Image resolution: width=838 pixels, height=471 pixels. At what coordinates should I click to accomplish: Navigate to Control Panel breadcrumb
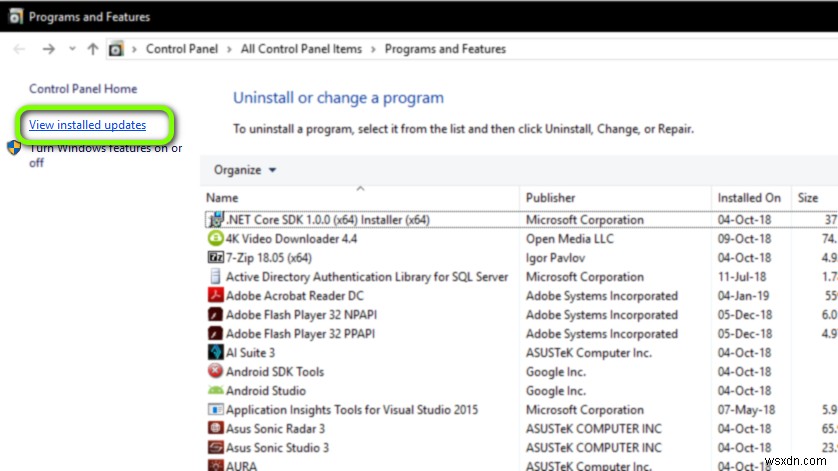(x=182, y=49)
